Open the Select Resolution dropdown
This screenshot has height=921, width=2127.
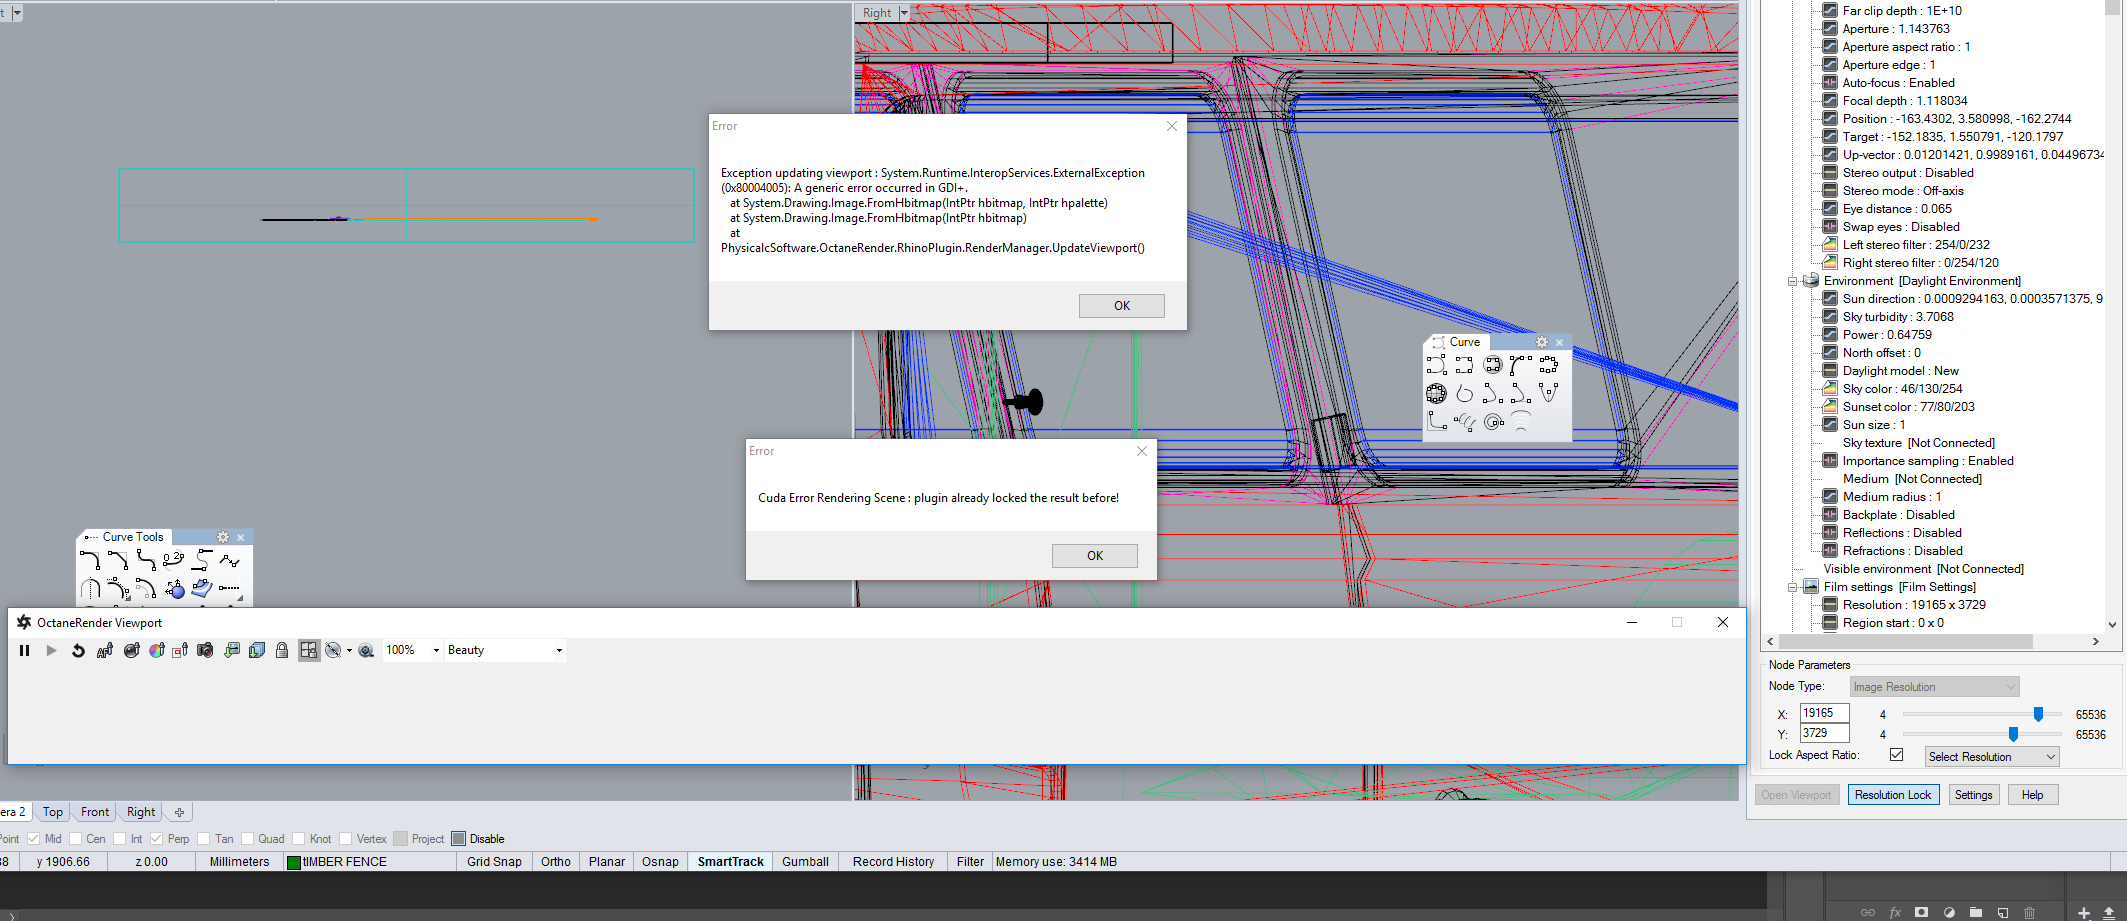(1992, 757)
